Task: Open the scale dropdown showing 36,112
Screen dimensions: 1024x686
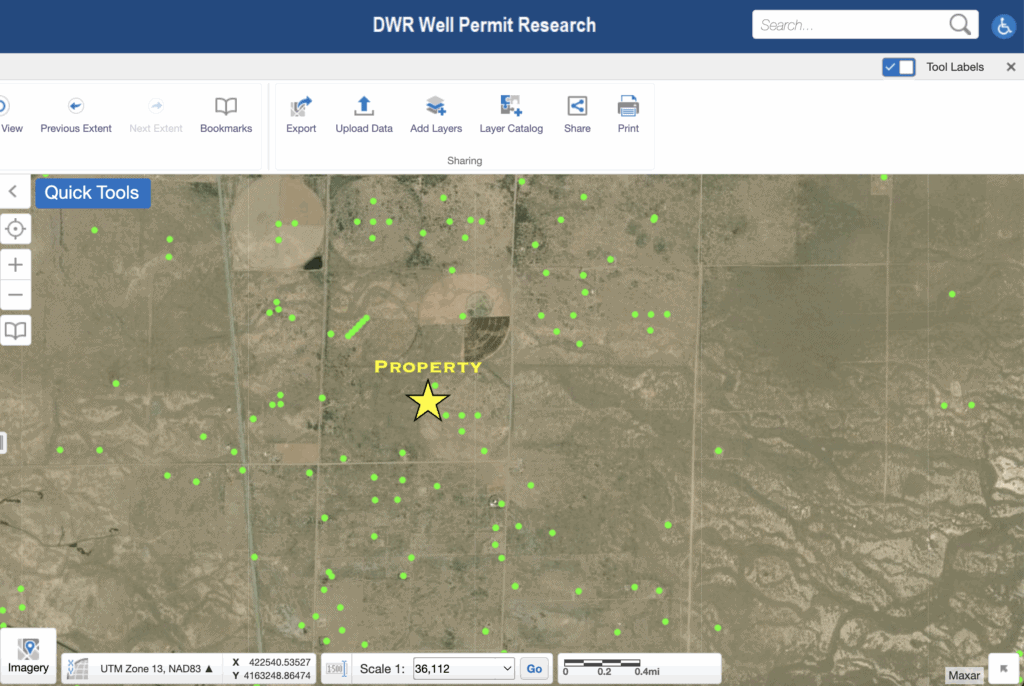Action: 464,669
